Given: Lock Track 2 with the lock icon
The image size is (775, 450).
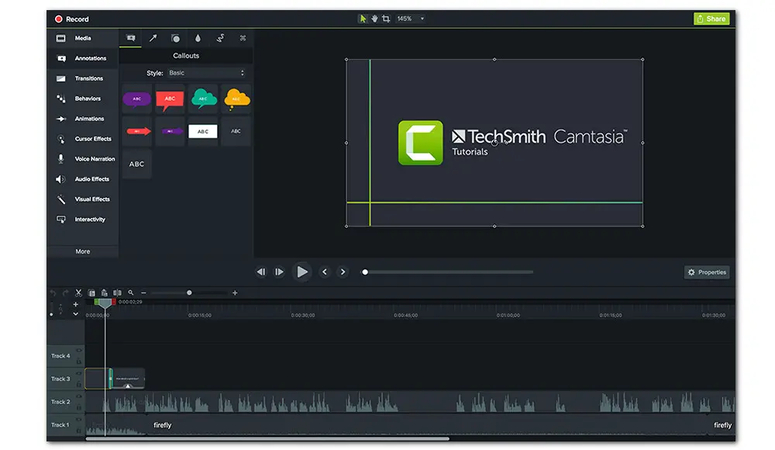Looking at the screenshot, I should point(79,407).
